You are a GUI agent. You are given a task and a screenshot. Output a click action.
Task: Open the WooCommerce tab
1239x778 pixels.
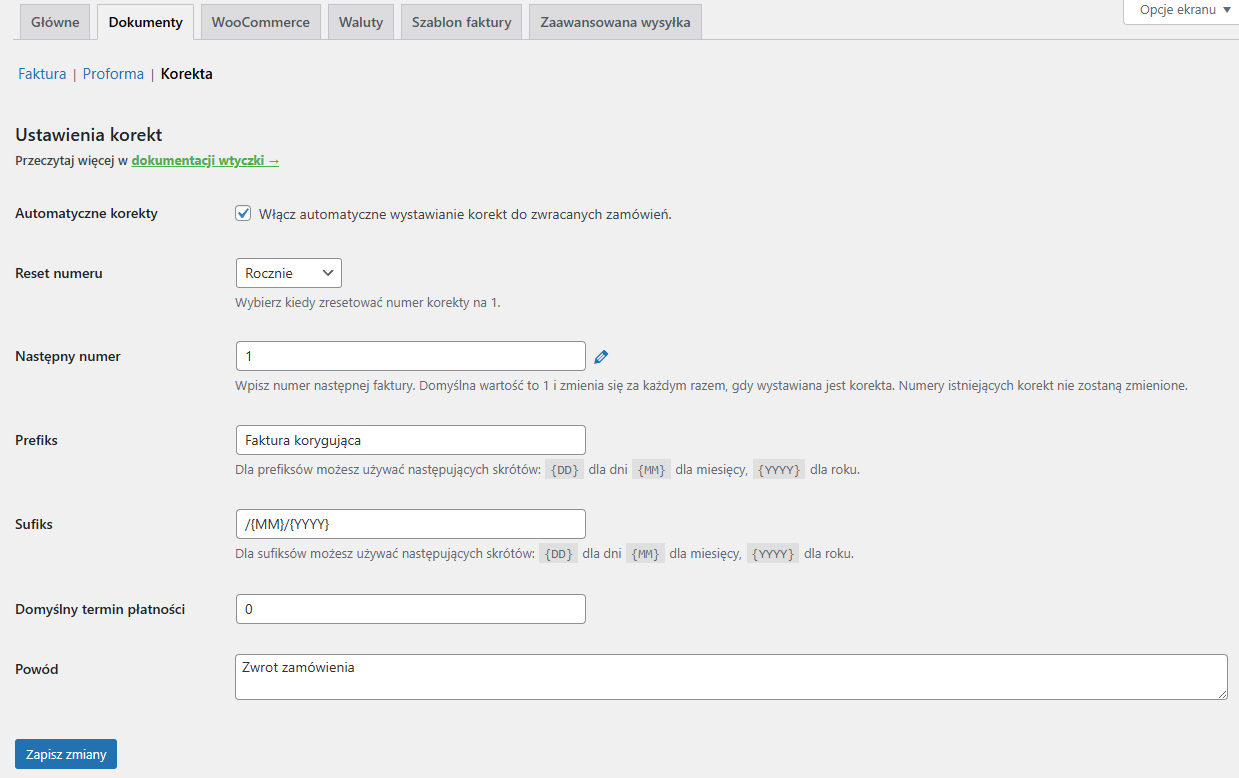260,22
